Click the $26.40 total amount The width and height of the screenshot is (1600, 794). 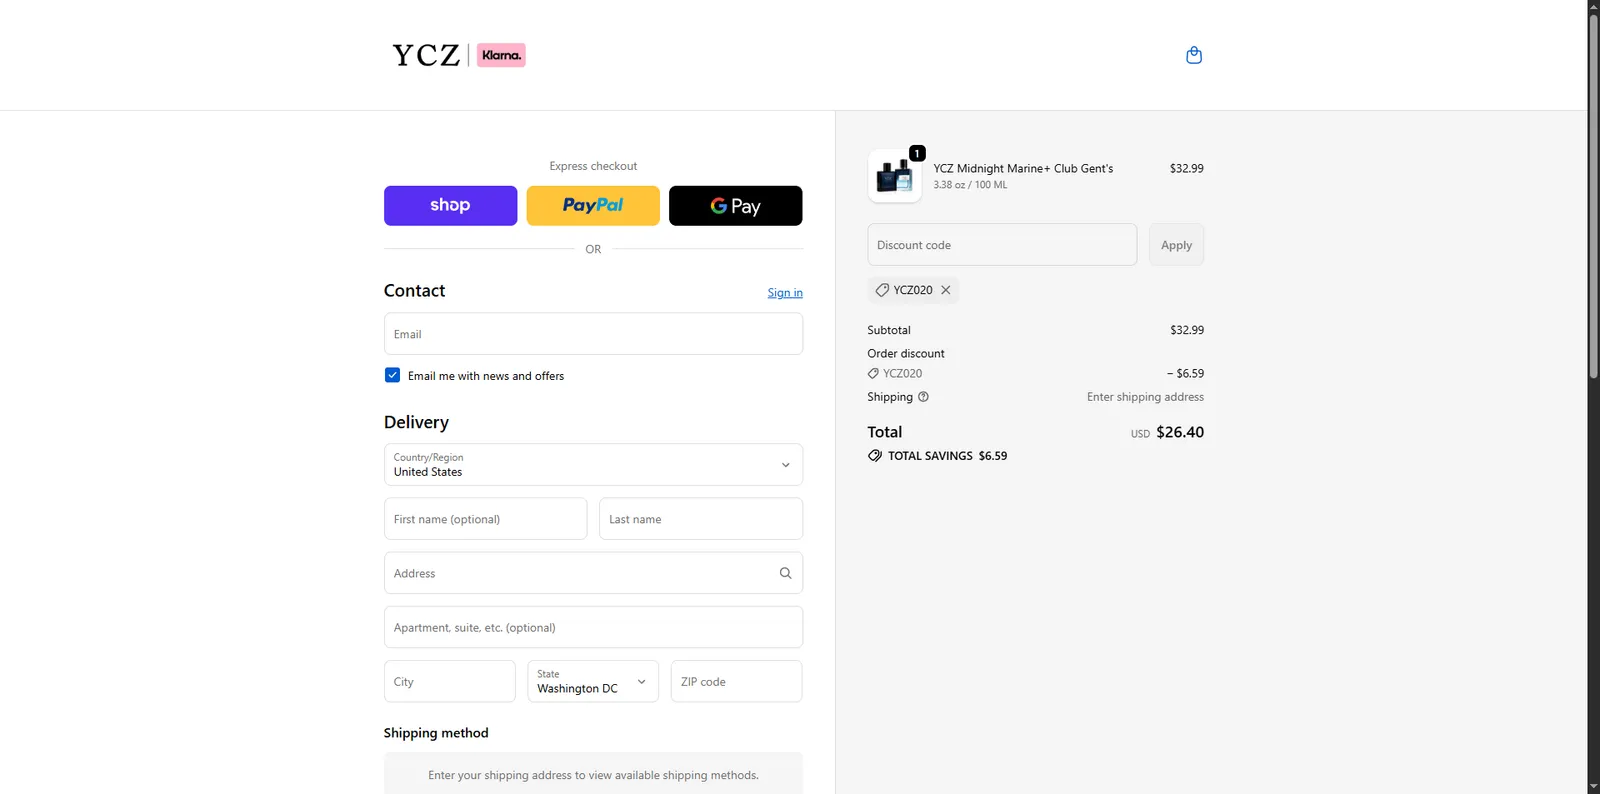(1180, 432)
